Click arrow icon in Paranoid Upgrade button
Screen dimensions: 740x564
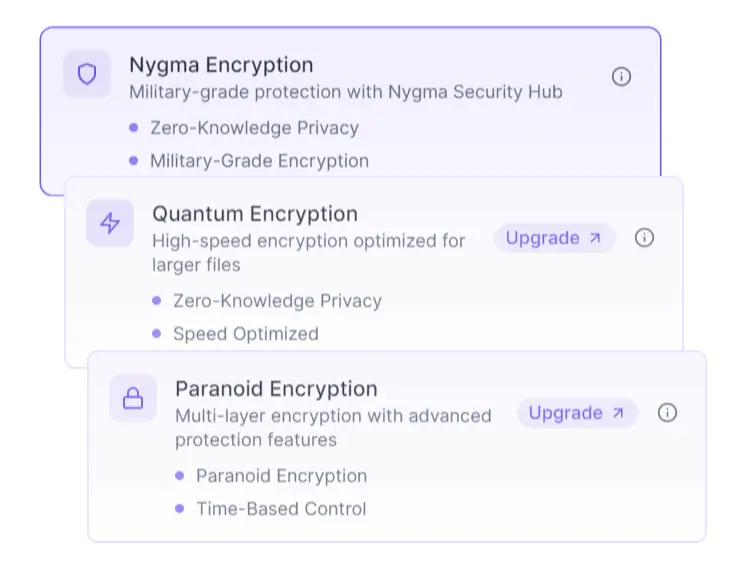point(618,413)
